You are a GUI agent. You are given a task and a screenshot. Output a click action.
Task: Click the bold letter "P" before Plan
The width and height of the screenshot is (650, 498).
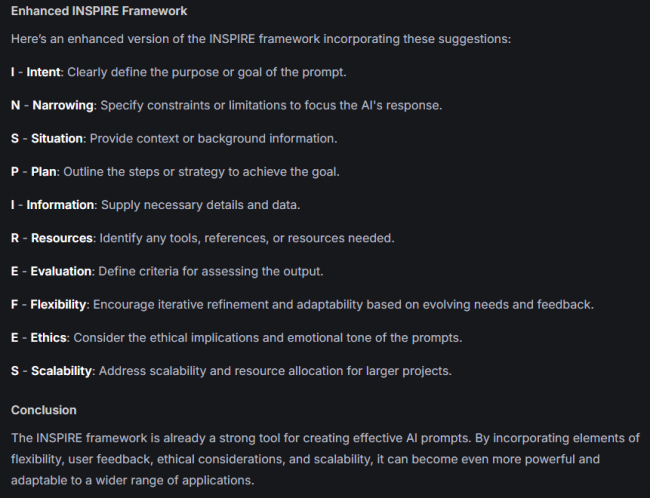[x=15, y=172]
